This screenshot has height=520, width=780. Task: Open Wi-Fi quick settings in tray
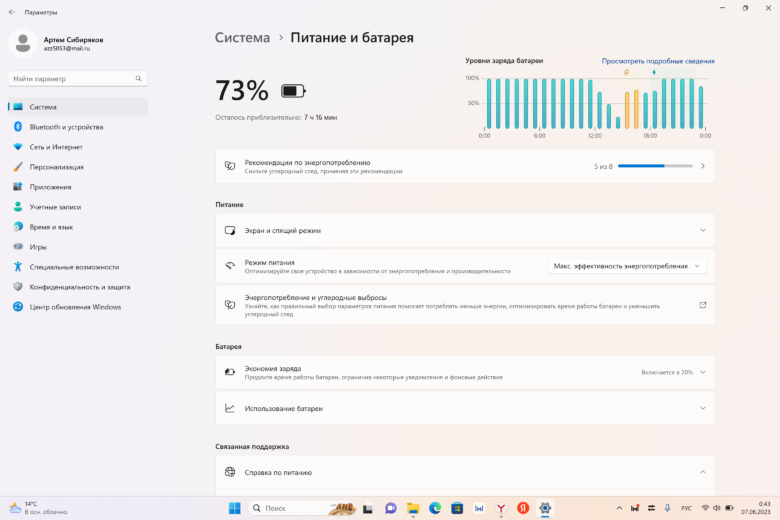[x=705, y=508]
